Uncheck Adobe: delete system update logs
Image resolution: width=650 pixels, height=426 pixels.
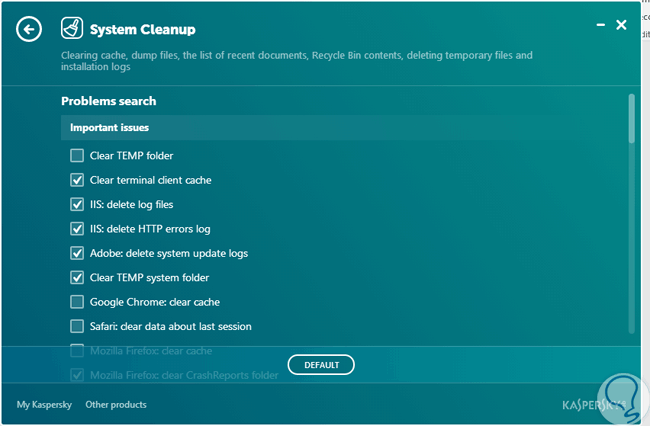coord(77,253)
